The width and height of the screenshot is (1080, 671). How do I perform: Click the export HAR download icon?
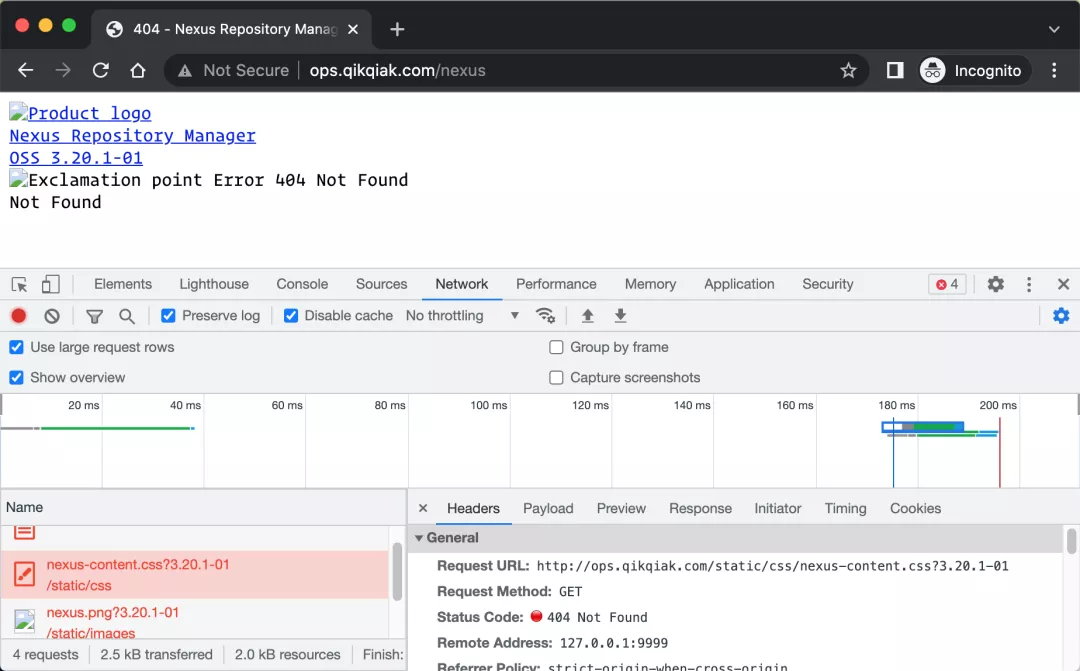coord(620,316)
